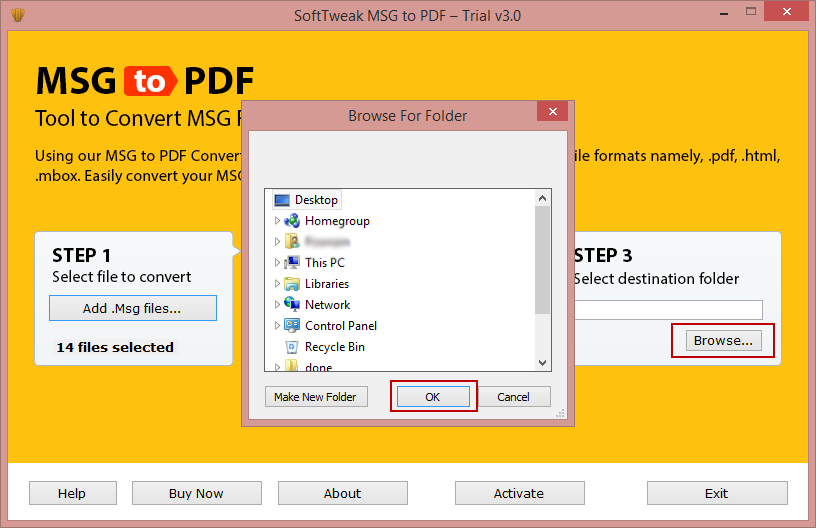Click the dialog resize grip corner
816x528 pixels.
point(560,414)
